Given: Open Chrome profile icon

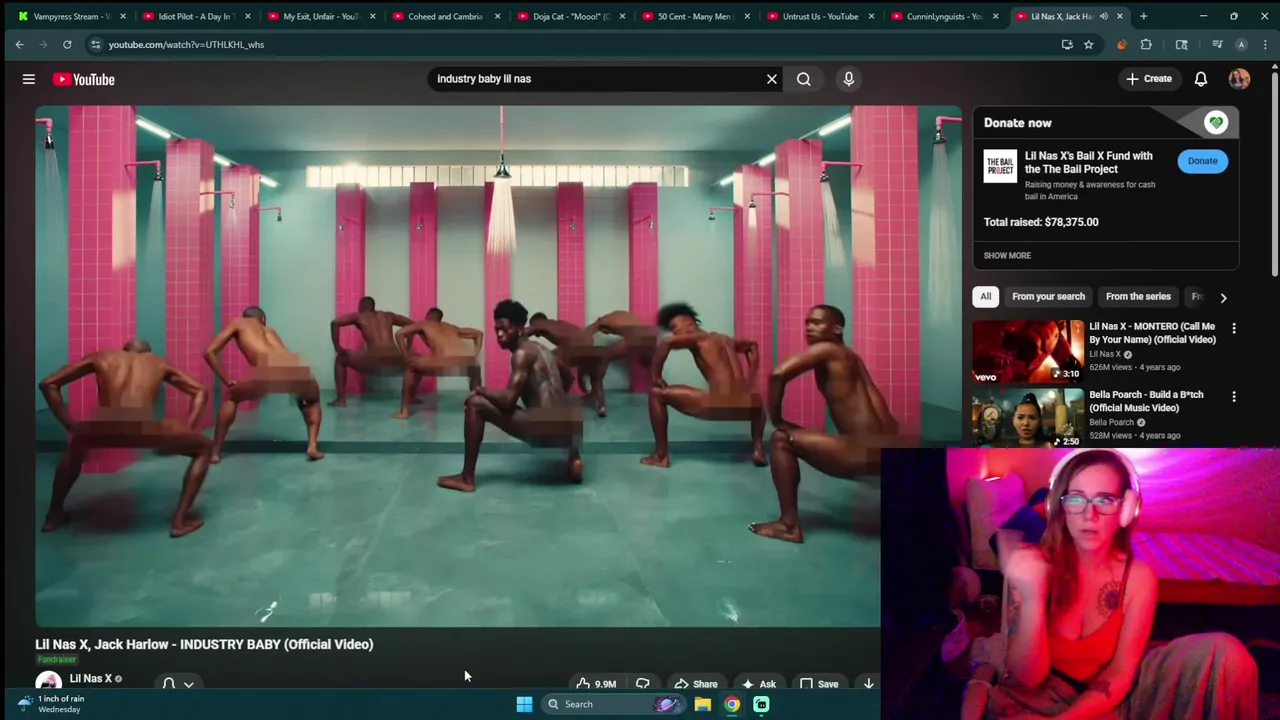Looking at the screenshot, I should point(1241,44).
